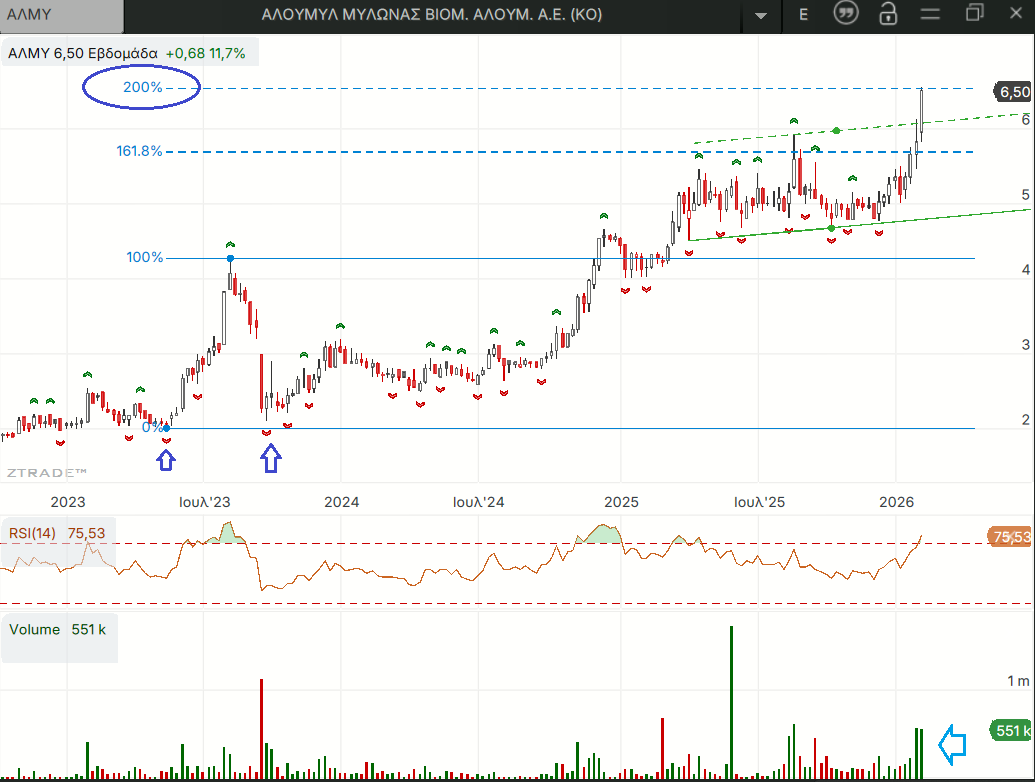Select the blue ellipse around 200%
The image size is (1035, 782).
141,88
